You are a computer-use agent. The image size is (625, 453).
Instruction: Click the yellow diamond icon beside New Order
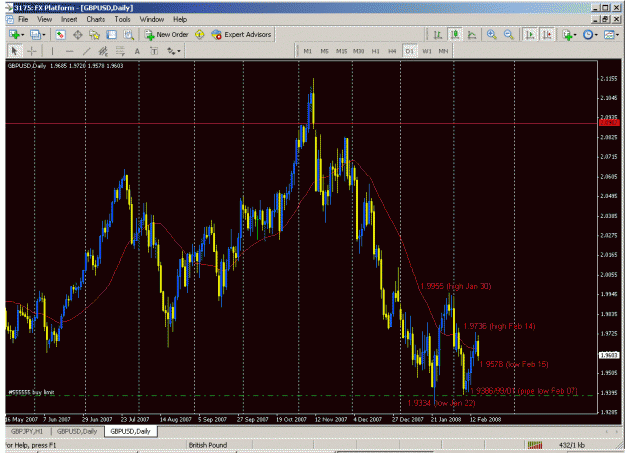pos(200,35)
